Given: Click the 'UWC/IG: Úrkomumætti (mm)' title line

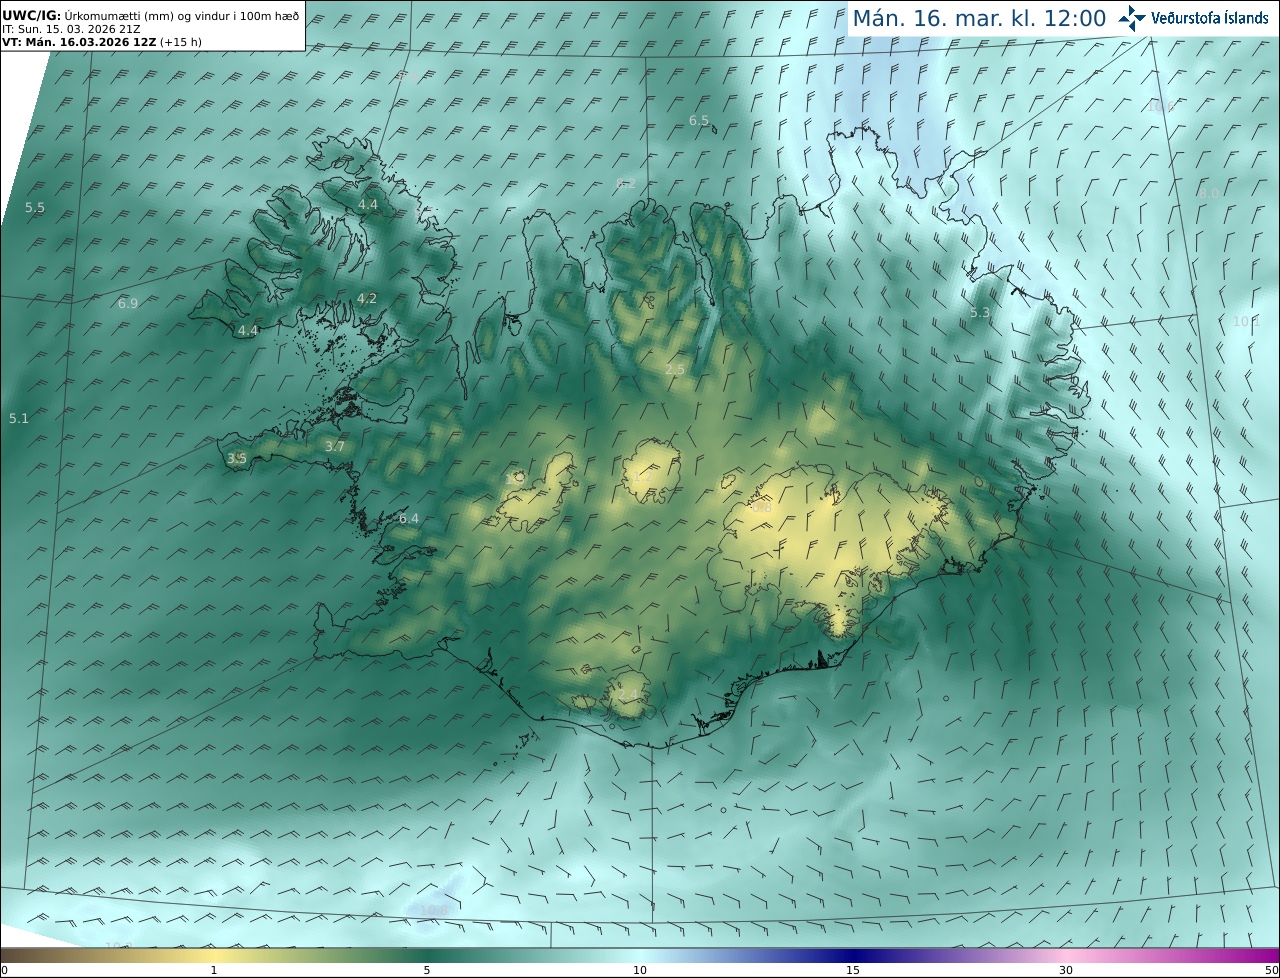Looking at the screenshot, I should click(x=150, y=16).
